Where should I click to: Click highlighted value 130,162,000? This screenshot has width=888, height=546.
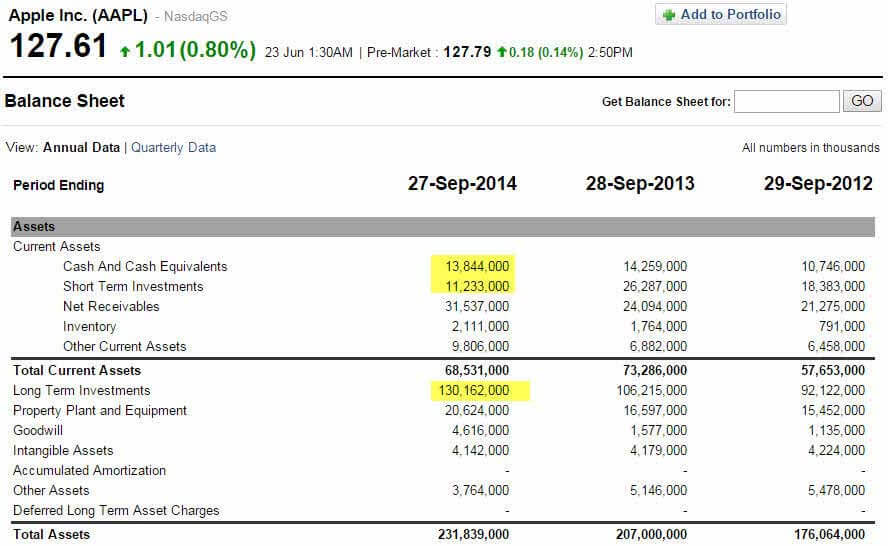pos(473,390)
